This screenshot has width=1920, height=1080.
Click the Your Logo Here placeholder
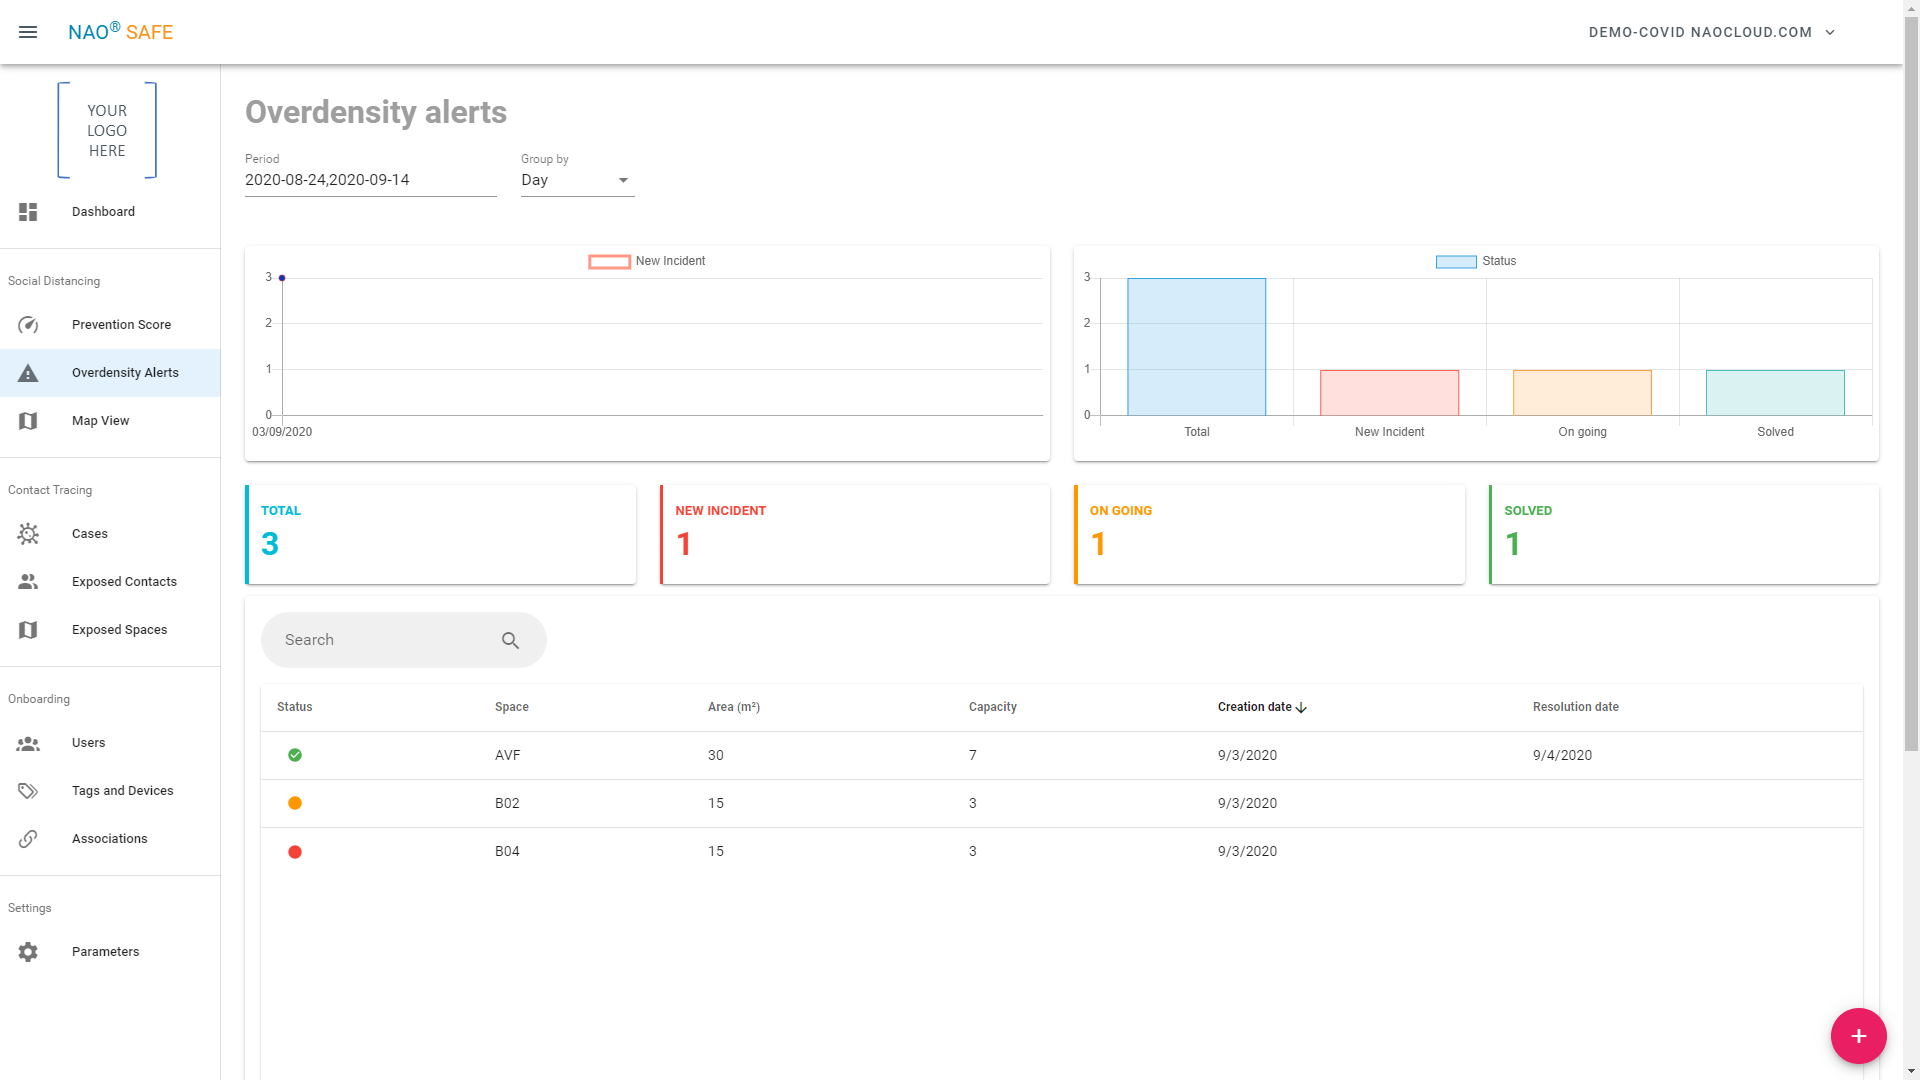(107, 130)
